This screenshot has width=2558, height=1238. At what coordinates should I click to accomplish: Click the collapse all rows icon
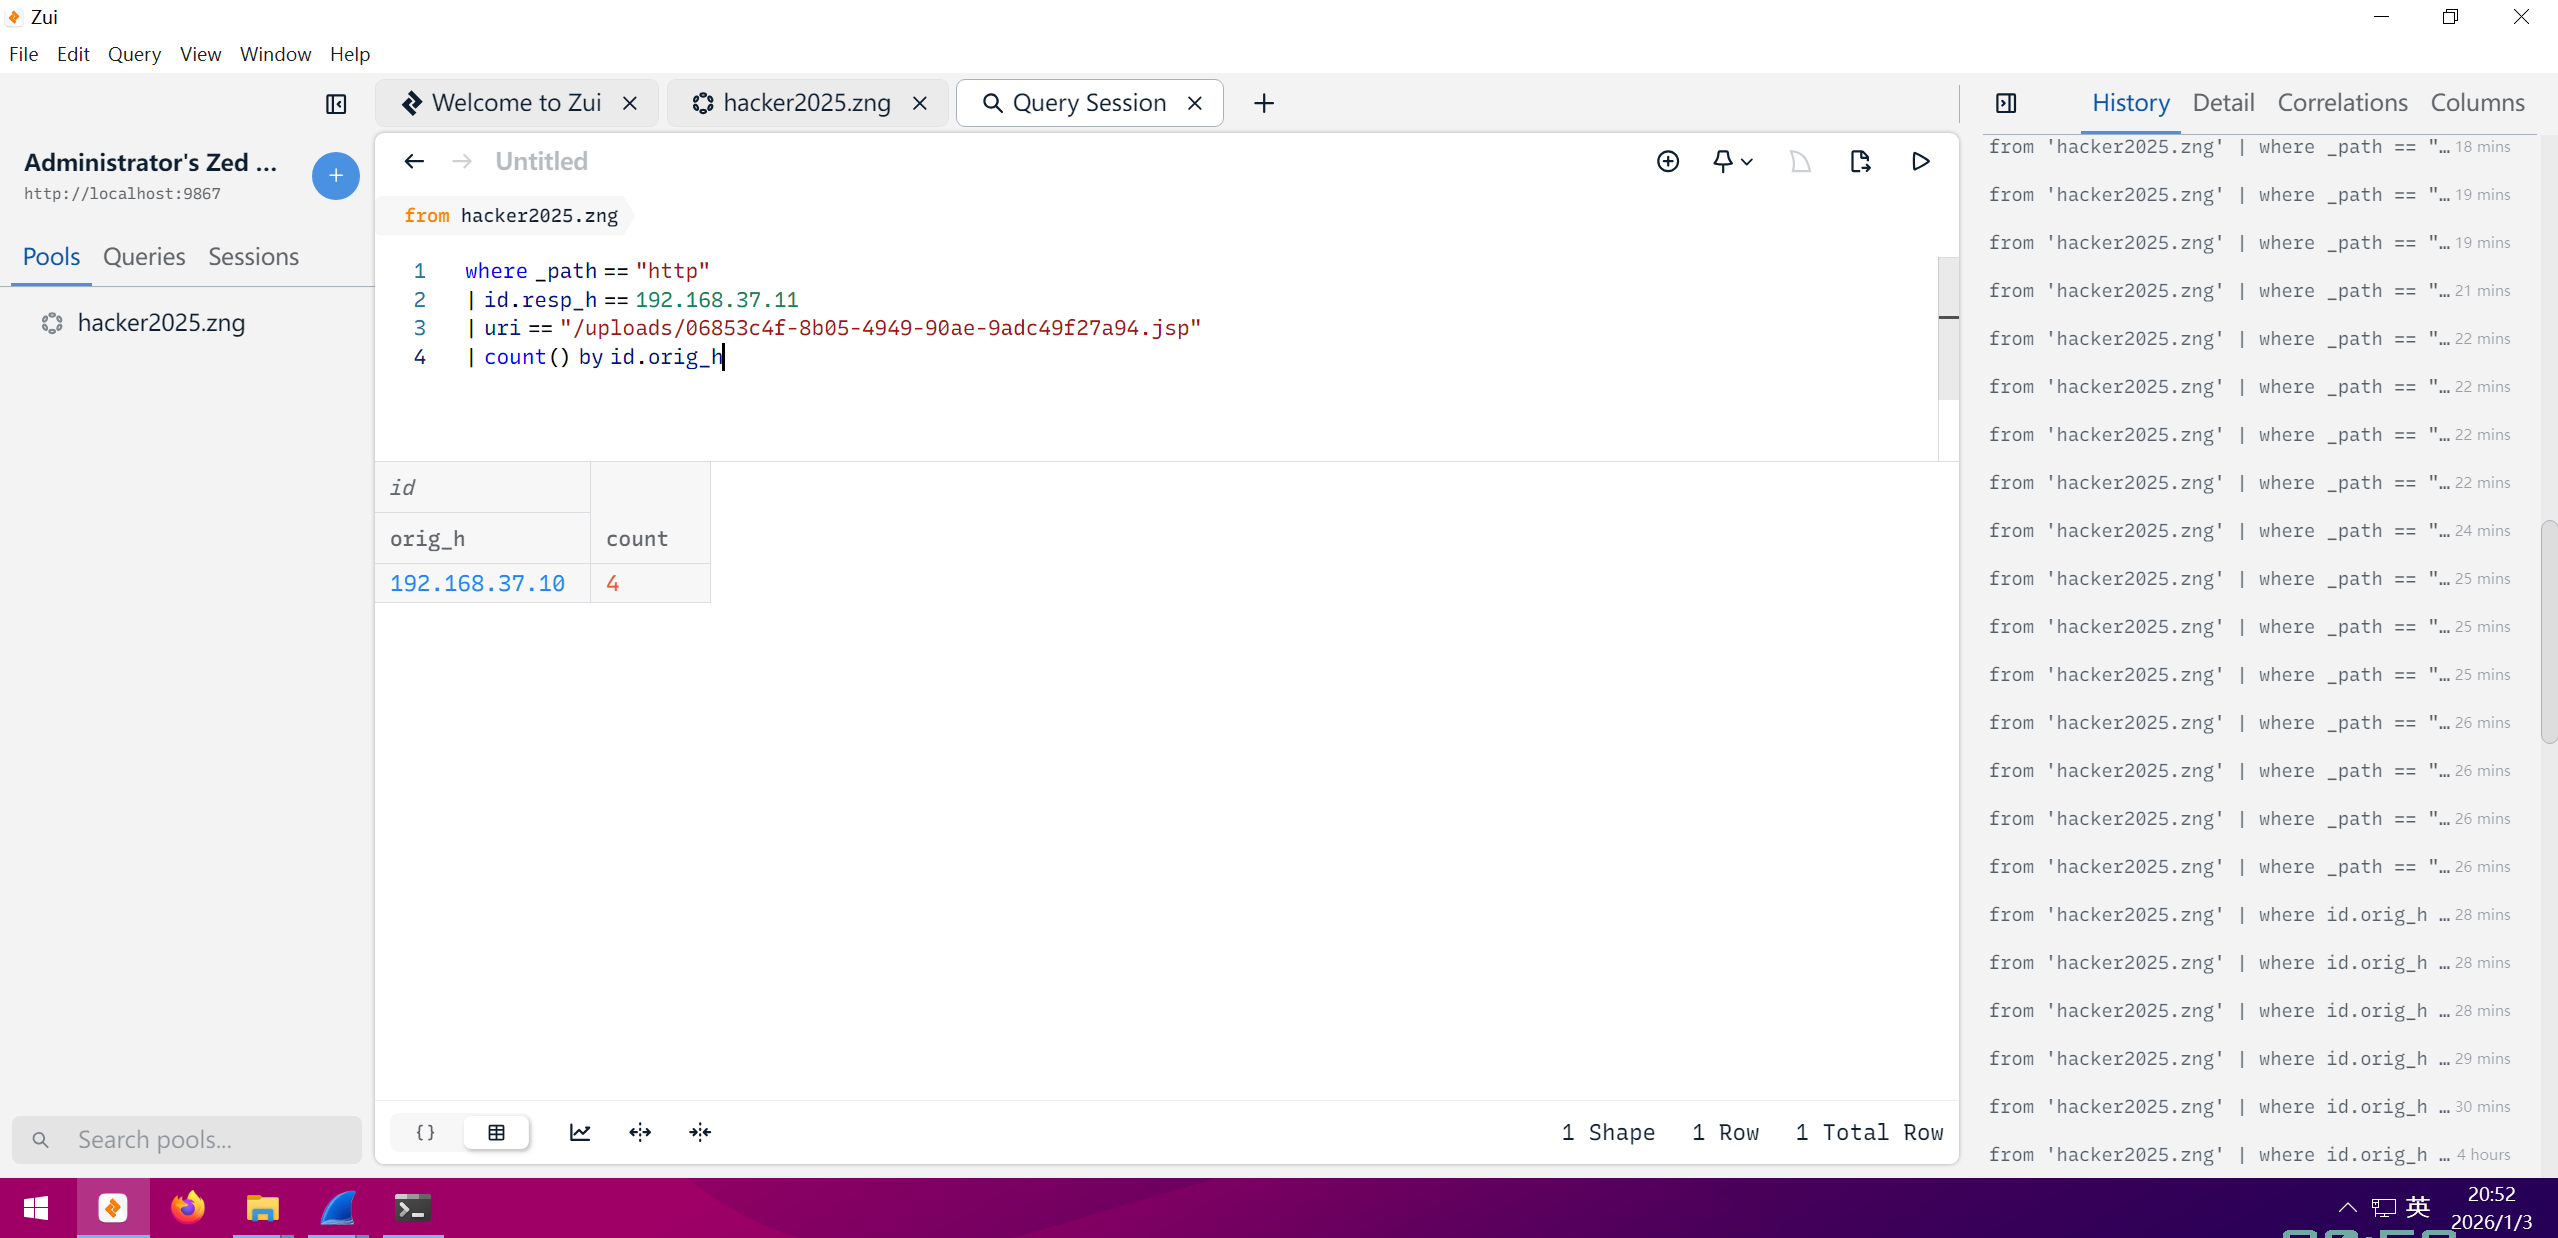pos(700,1132)
